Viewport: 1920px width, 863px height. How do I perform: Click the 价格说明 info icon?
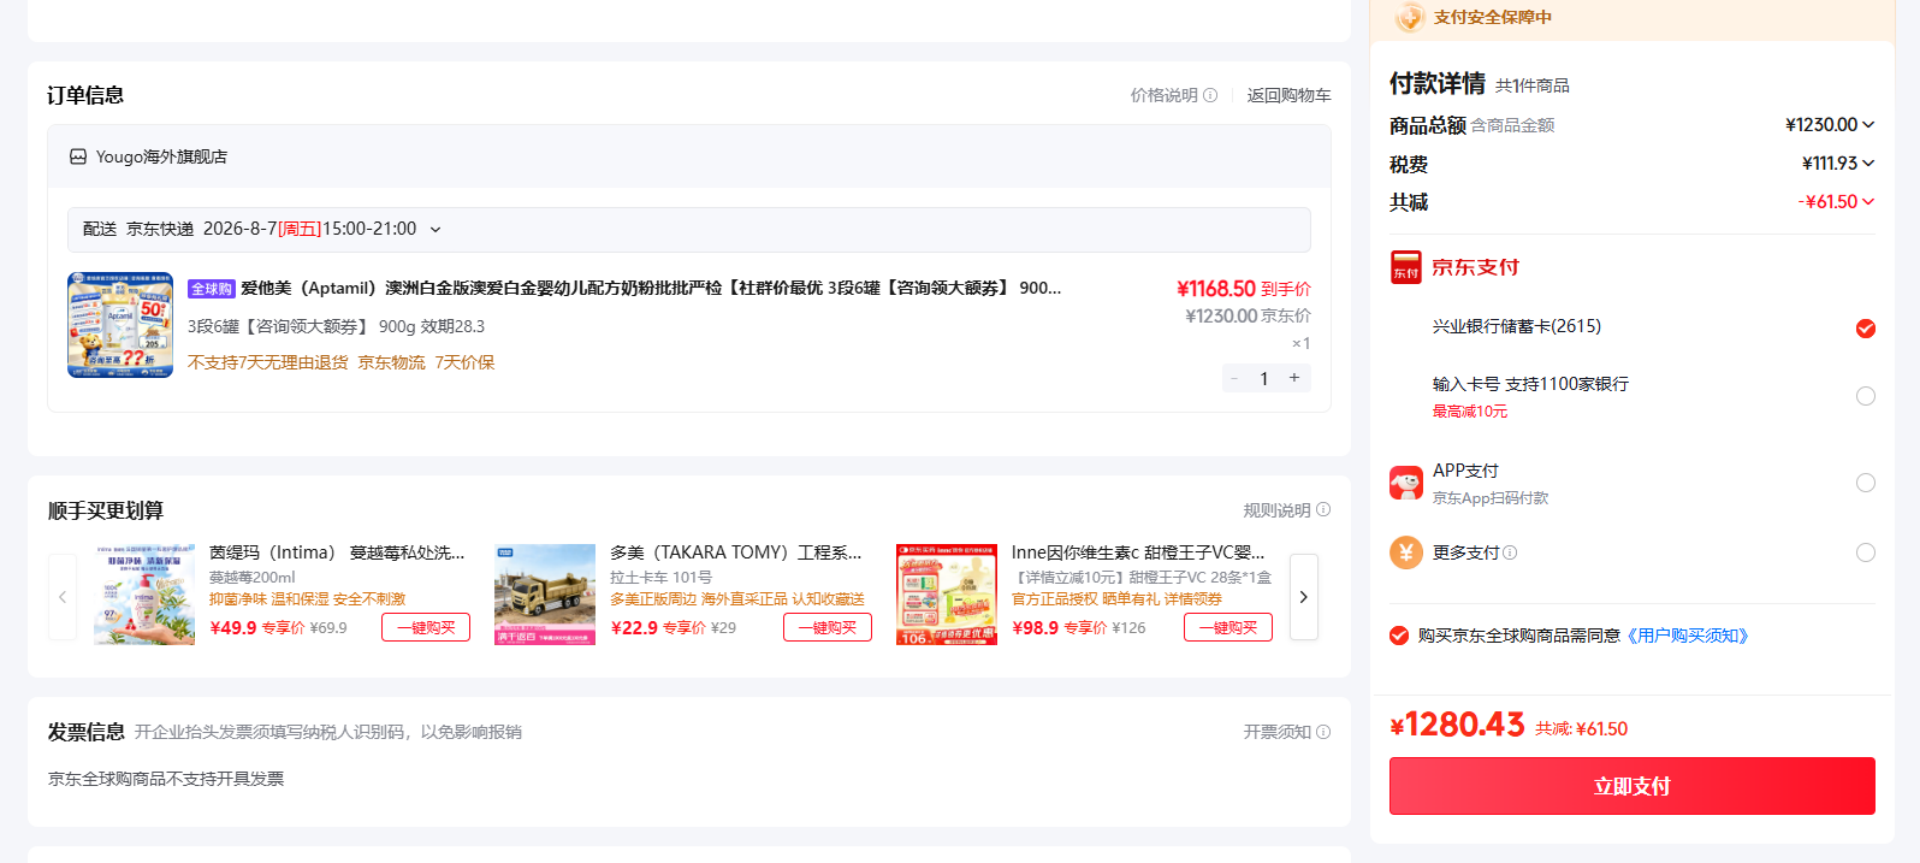coord(1210,95)
